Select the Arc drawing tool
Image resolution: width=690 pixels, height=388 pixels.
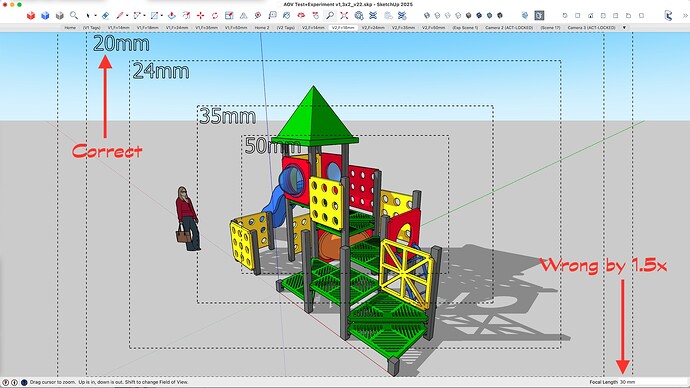137,15
